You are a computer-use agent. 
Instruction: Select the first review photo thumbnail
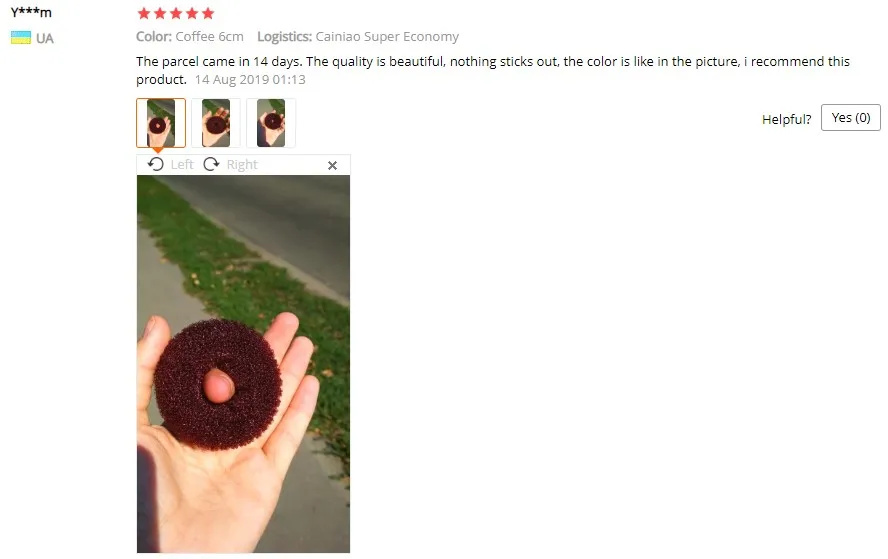tap(161, 123)
